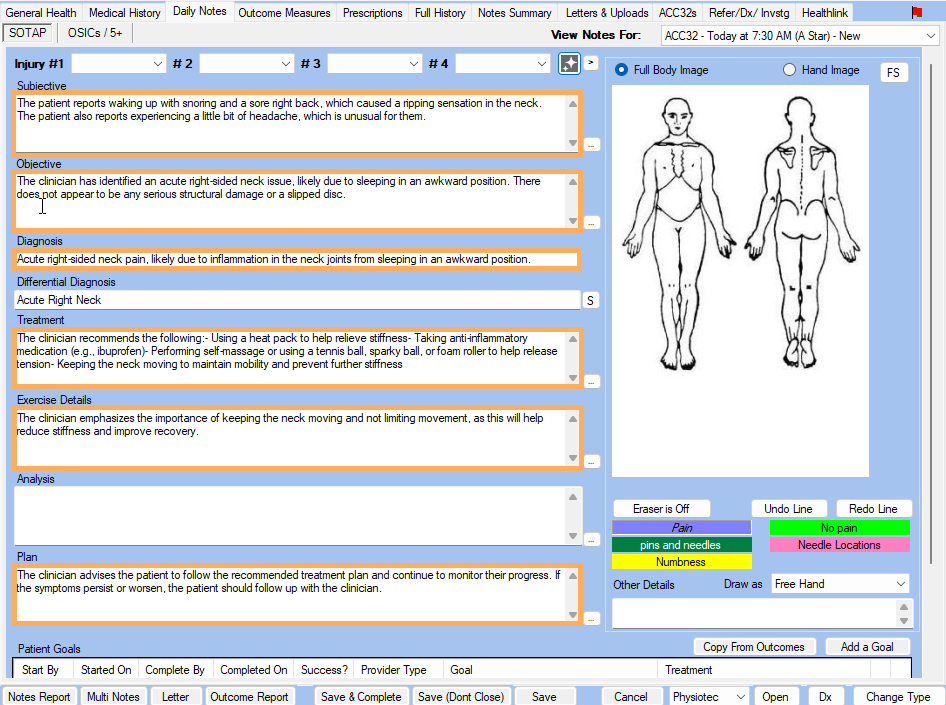Click the Treatment scrollbar up arrow
This screenshot has width=946, height=705.
coord(573,339)
